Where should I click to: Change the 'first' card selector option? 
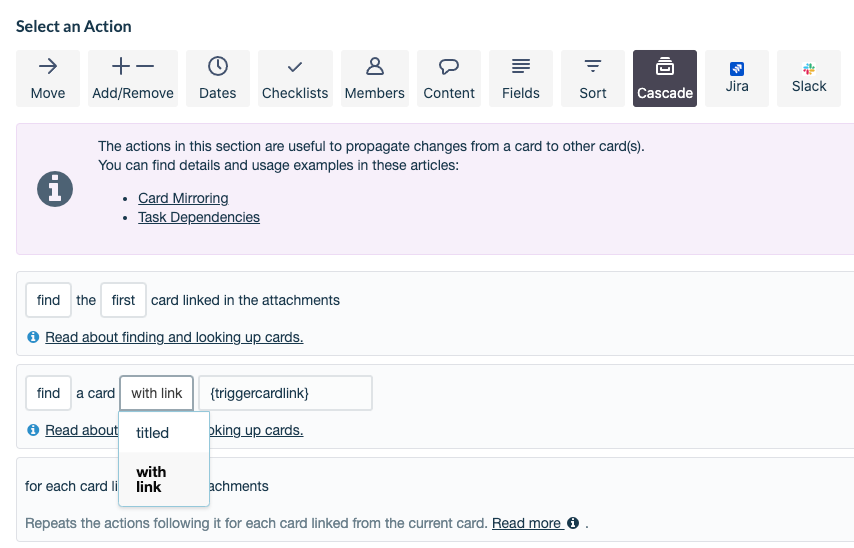point(124,300)
